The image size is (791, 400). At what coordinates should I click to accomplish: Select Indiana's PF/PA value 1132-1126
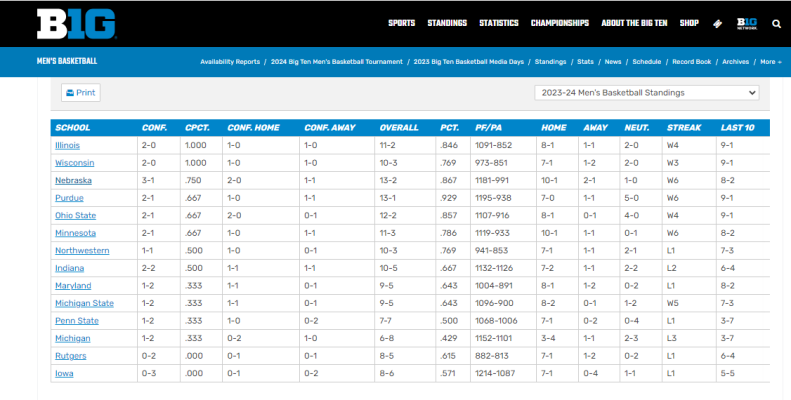pyautogui.click(x=496, y=268)
